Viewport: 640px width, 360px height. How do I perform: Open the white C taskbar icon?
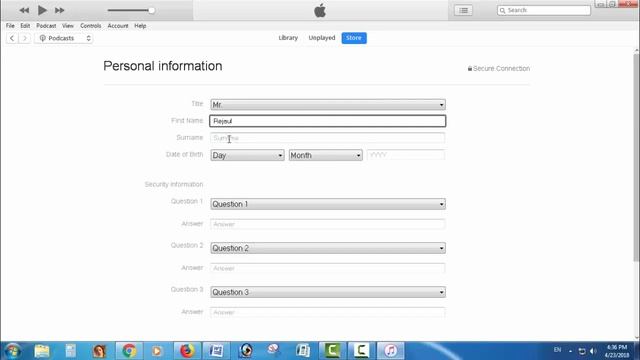[361, 351]
